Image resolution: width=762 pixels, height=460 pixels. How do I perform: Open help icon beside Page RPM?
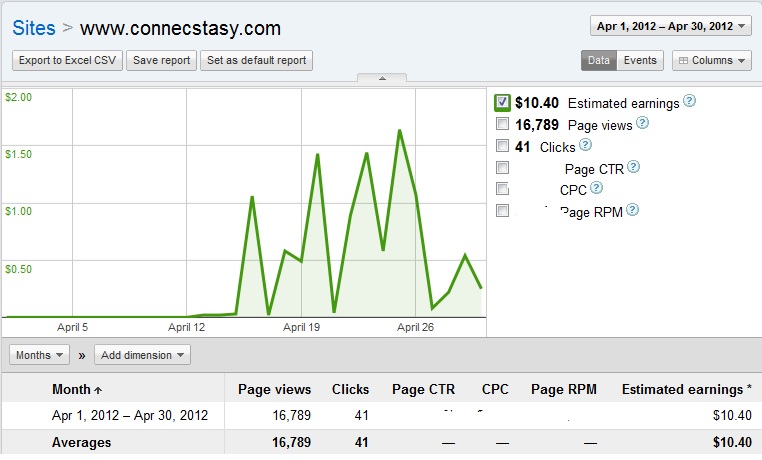(x=632, y=210)
